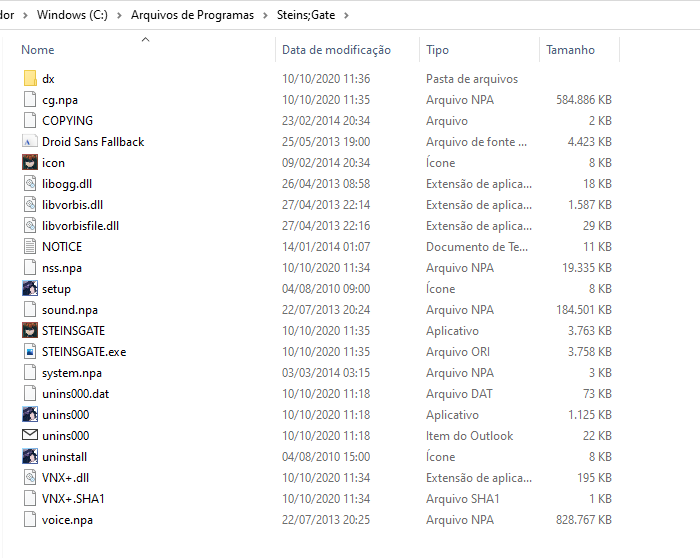Navigate to the Windows (C:) breadcrumb
Image resolution: width=700 pixels, height=558 pixels.
[x=72, y=15]
